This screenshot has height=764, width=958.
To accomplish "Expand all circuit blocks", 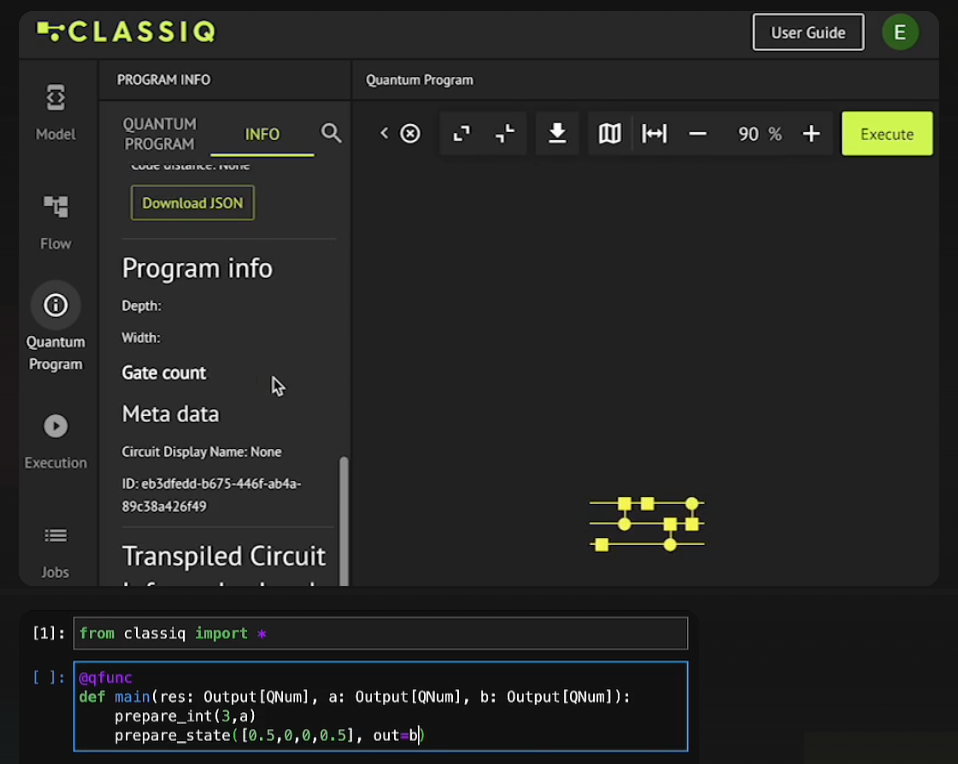I will [x=461, y=133].
